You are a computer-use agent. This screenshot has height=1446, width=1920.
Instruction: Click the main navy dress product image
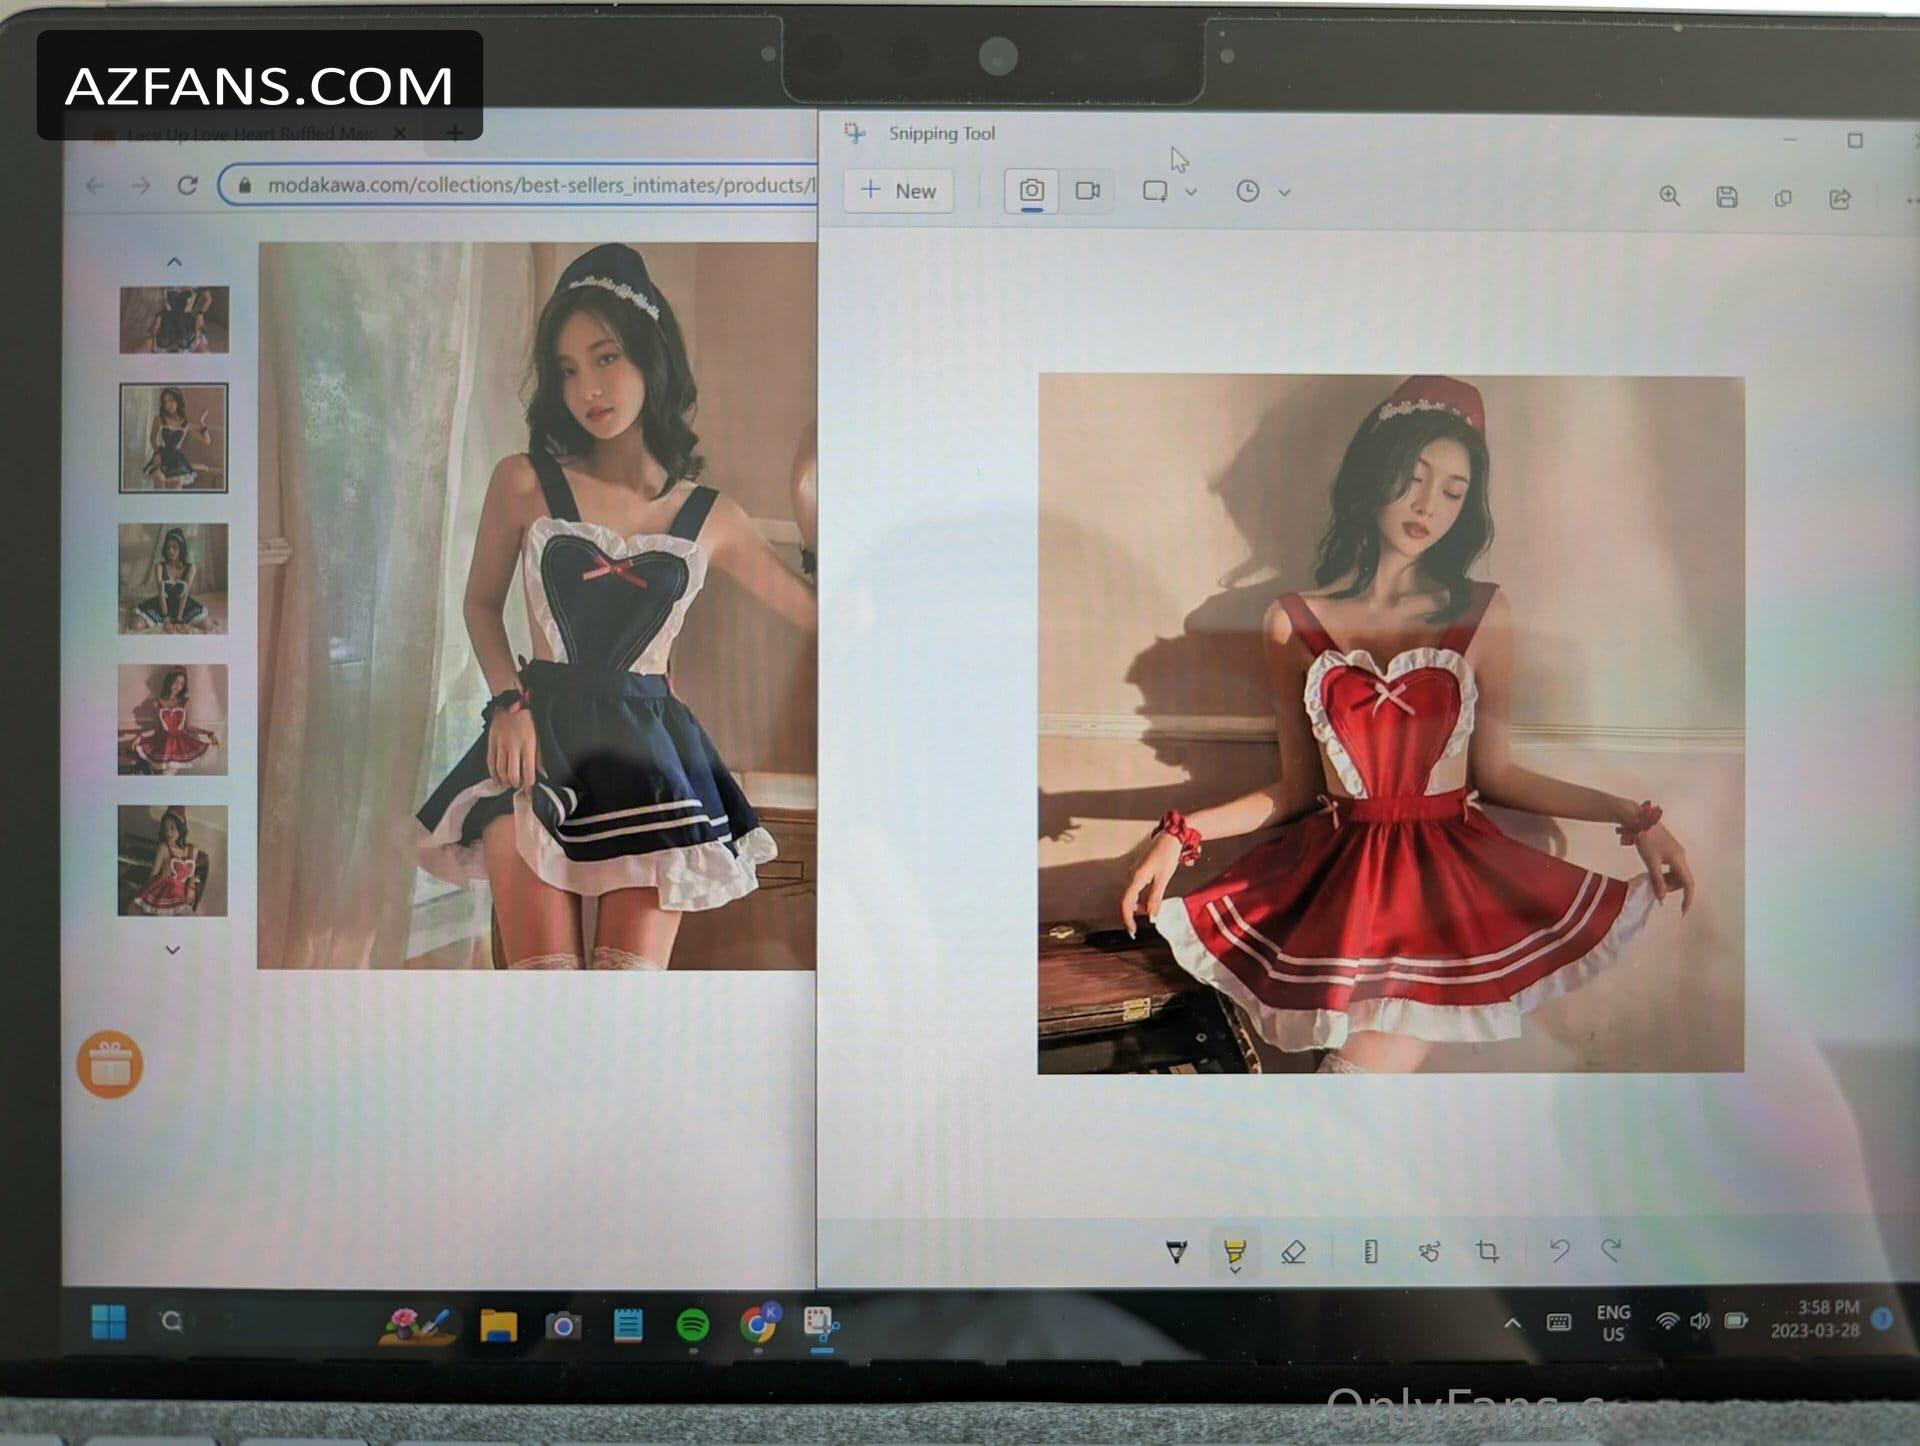(x=537, y=606)
